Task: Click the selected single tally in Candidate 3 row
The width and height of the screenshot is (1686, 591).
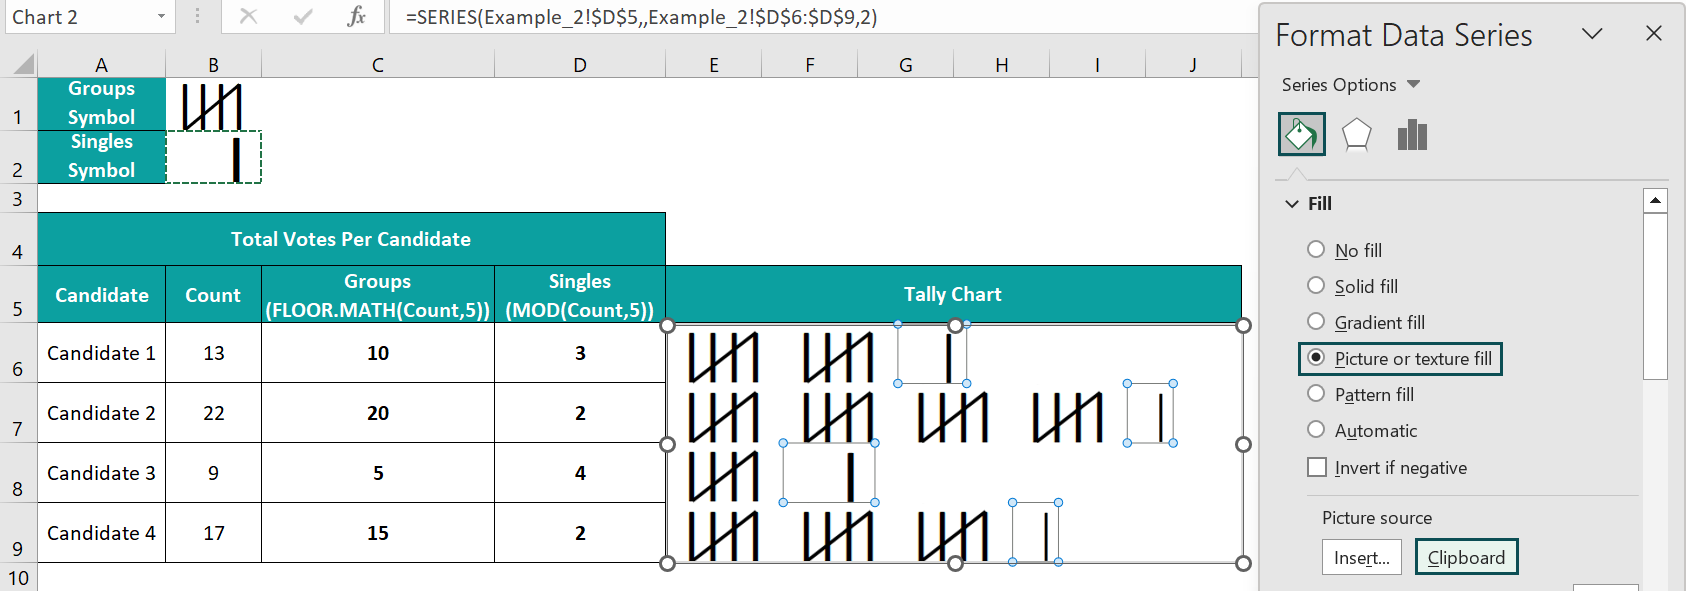Action: tap(829, 473)
